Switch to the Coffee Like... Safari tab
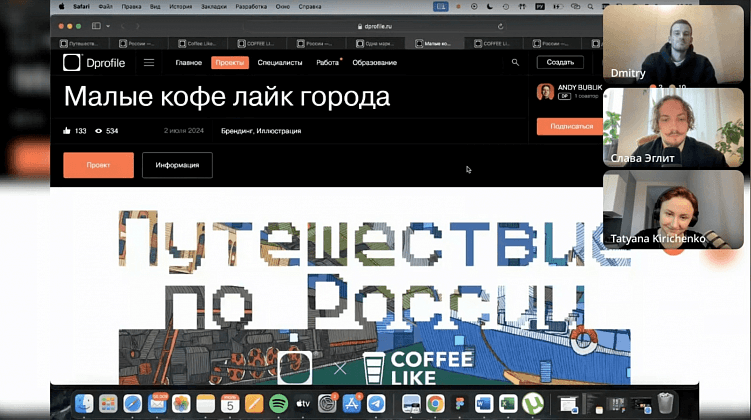 click(197, 44)
